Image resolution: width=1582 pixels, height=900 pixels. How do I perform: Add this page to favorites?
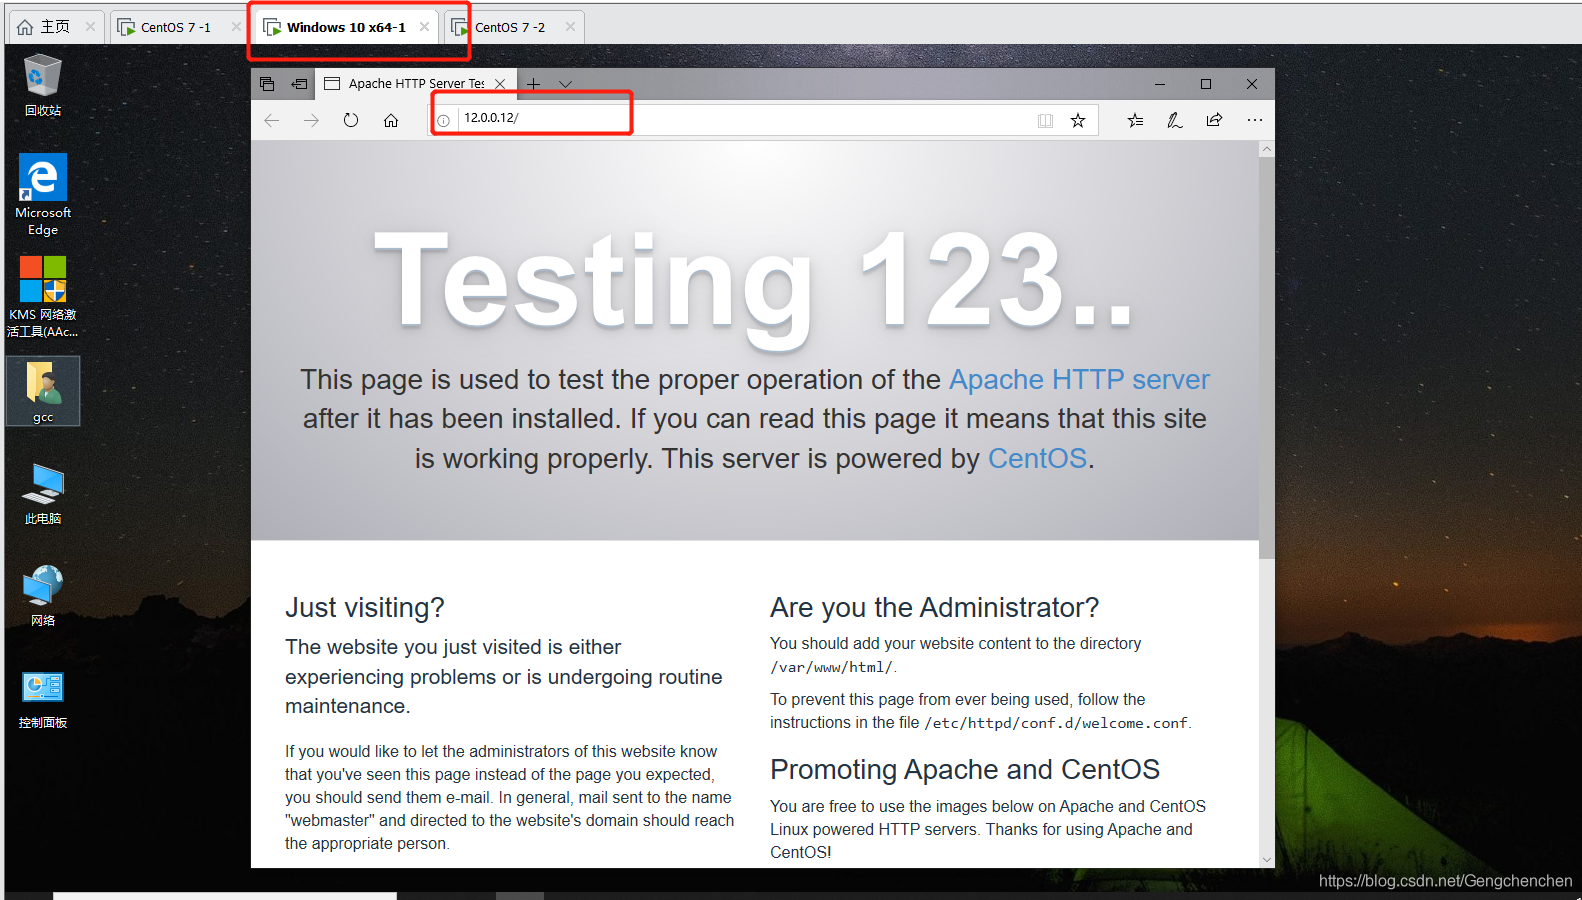coord(1078,120)
